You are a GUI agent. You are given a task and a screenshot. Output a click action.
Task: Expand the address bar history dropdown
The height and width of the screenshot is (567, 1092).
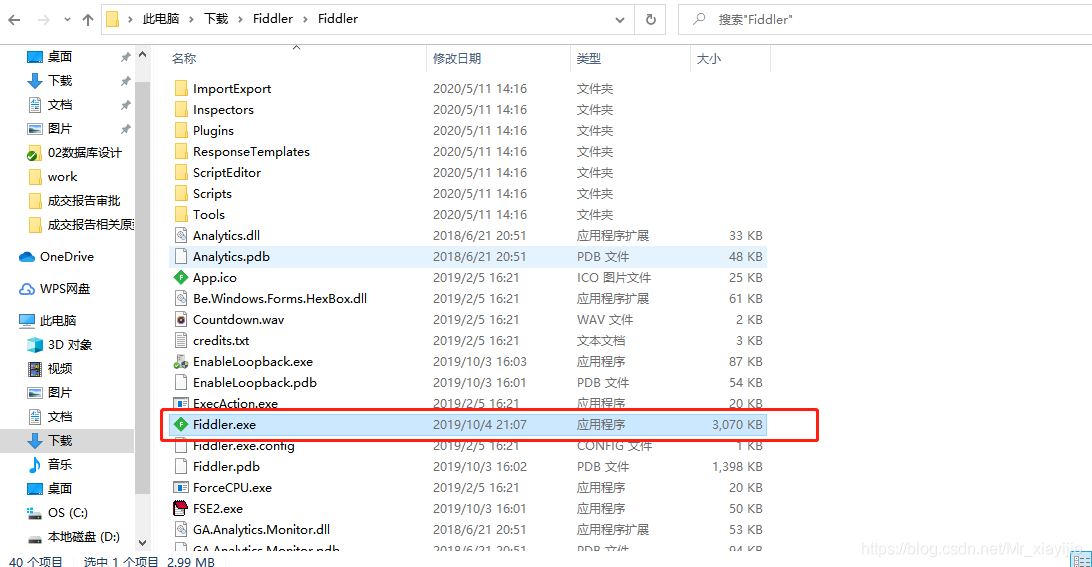click(x=620, y=20)
